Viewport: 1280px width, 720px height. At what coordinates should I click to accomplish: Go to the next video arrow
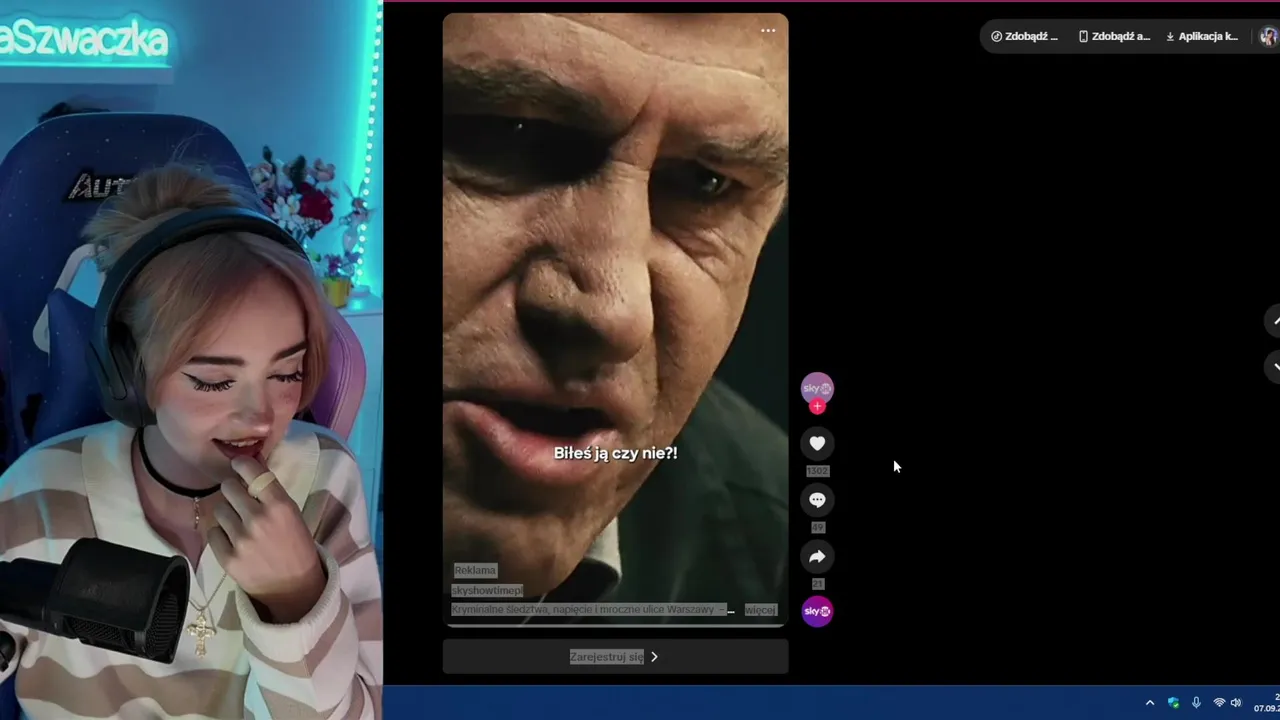click(1274, 367)
